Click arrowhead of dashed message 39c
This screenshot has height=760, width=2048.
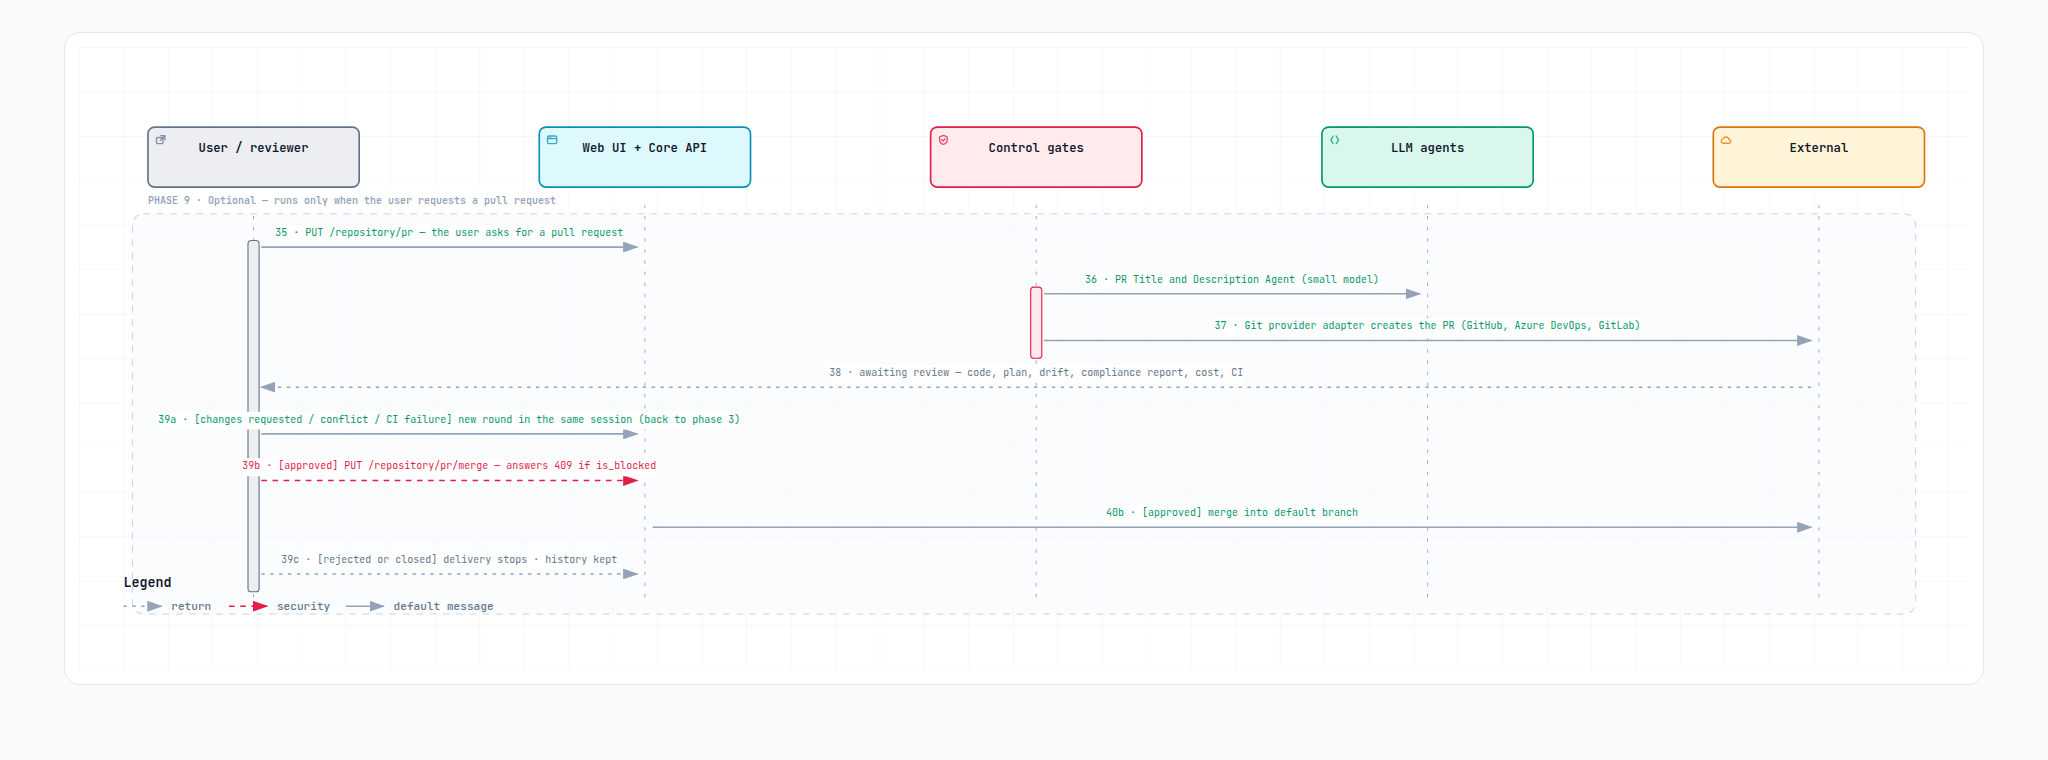630,574
